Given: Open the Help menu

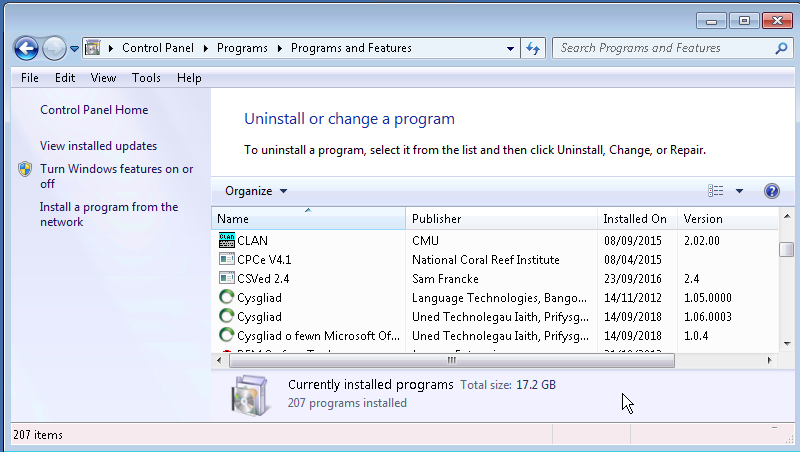Looking at the screenshot, I should pos(189,78).
